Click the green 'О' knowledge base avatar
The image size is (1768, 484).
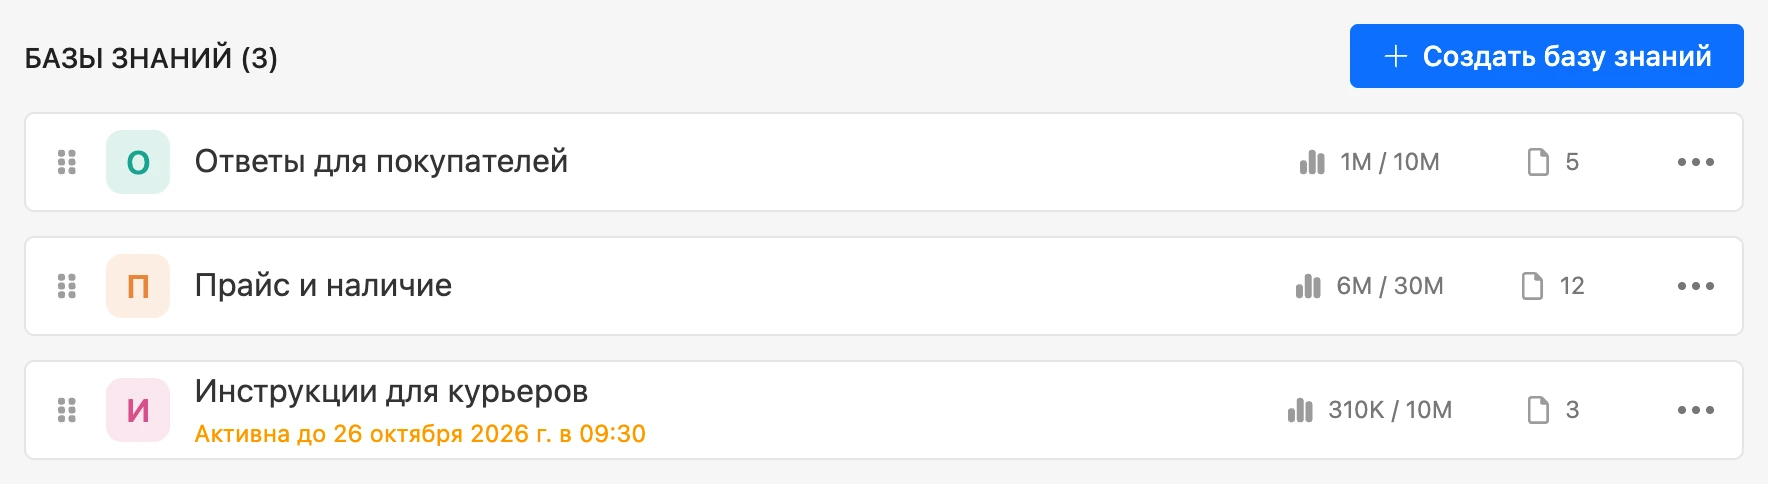click(138, 162)
